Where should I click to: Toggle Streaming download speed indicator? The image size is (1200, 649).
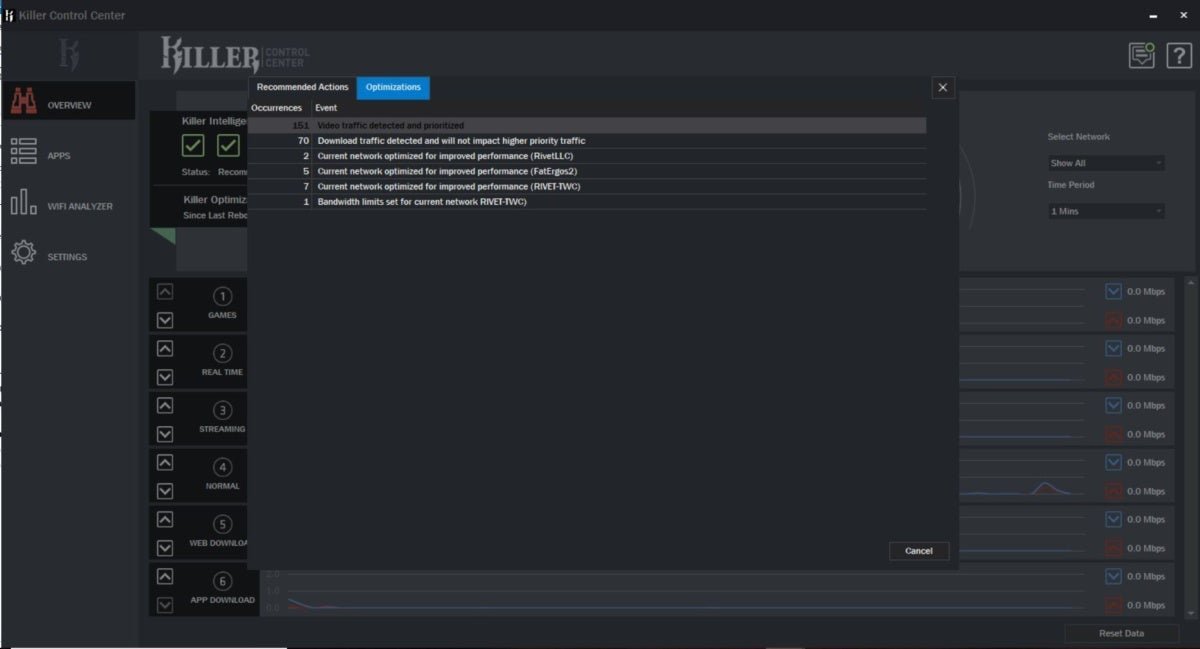[1113, 405]
